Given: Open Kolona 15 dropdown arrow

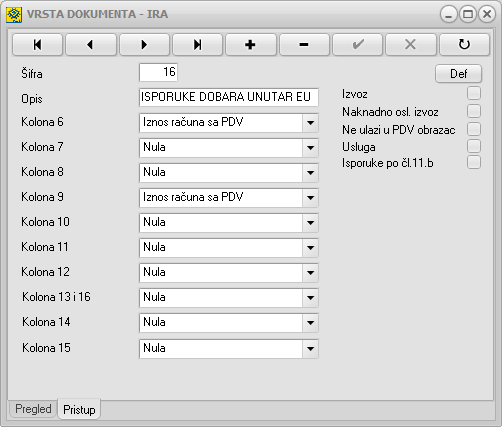Looking at the screenshot, I should [x=310, y=349].
